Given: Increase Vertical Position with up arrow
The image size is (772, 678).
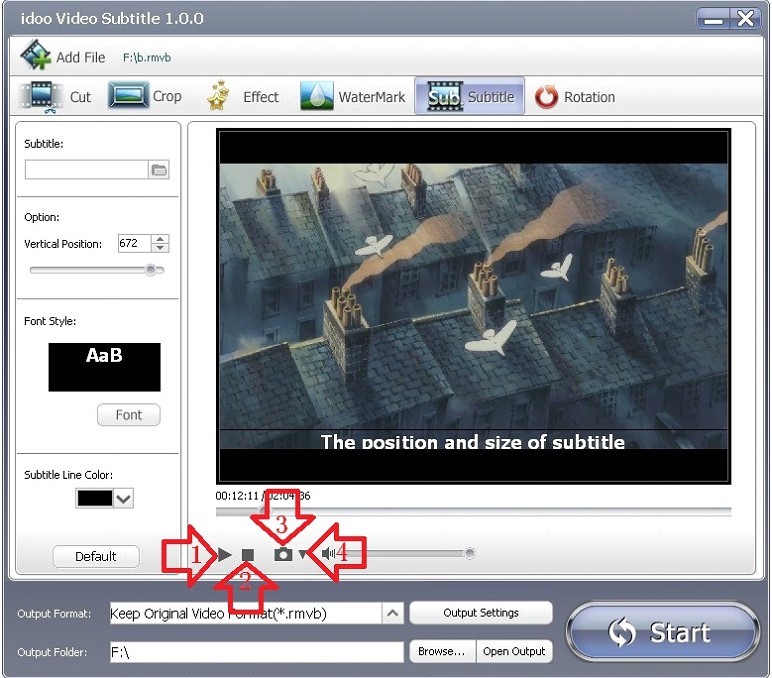Looking at the screenshot, I should point(160,239).
